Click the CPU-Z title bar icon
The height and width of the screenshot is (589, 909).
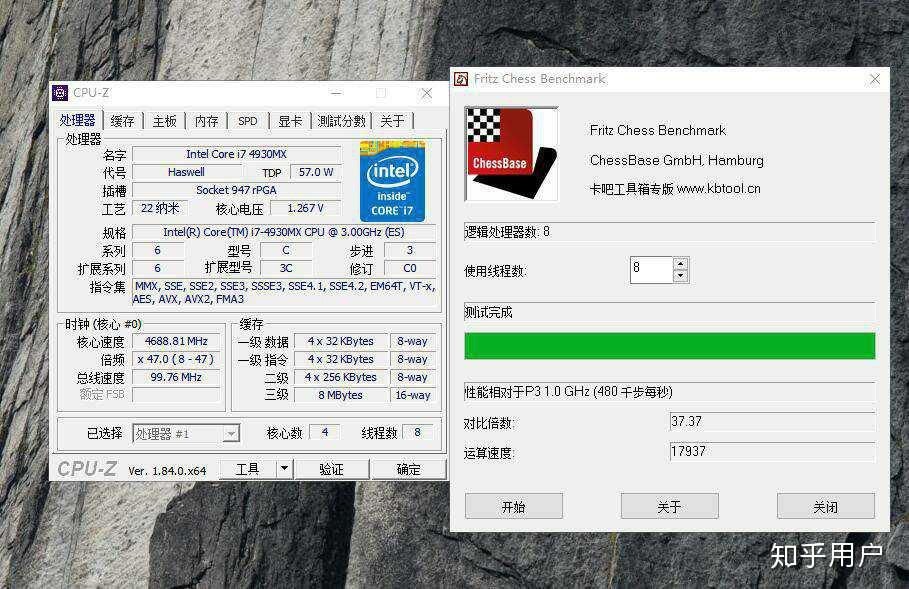60,93
